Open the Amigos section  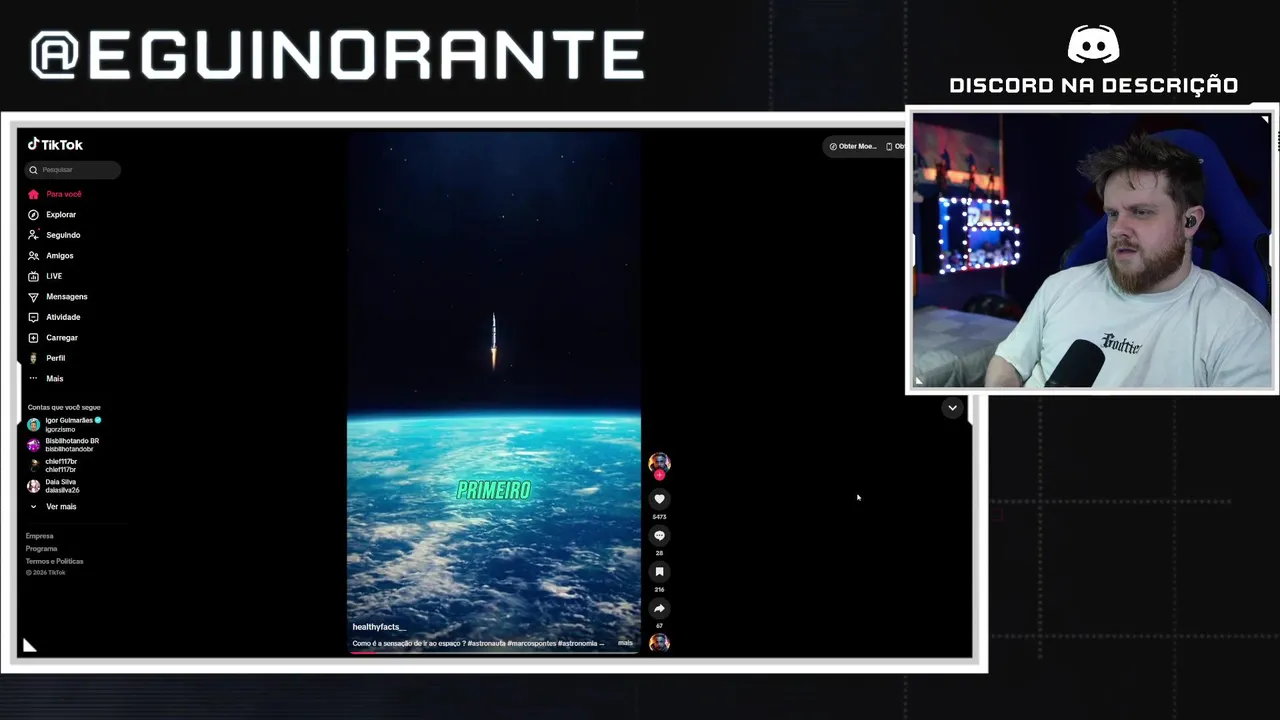(x=50, y=256)
